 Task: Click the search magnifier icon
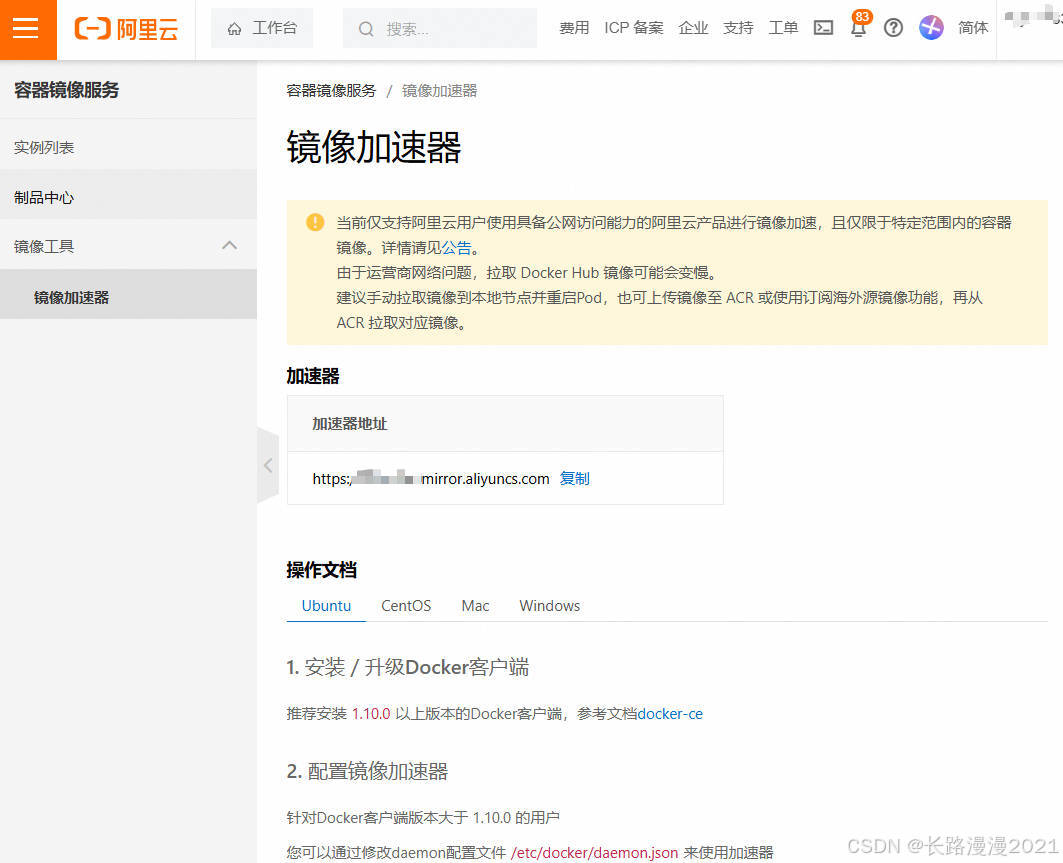click(366, 29)
